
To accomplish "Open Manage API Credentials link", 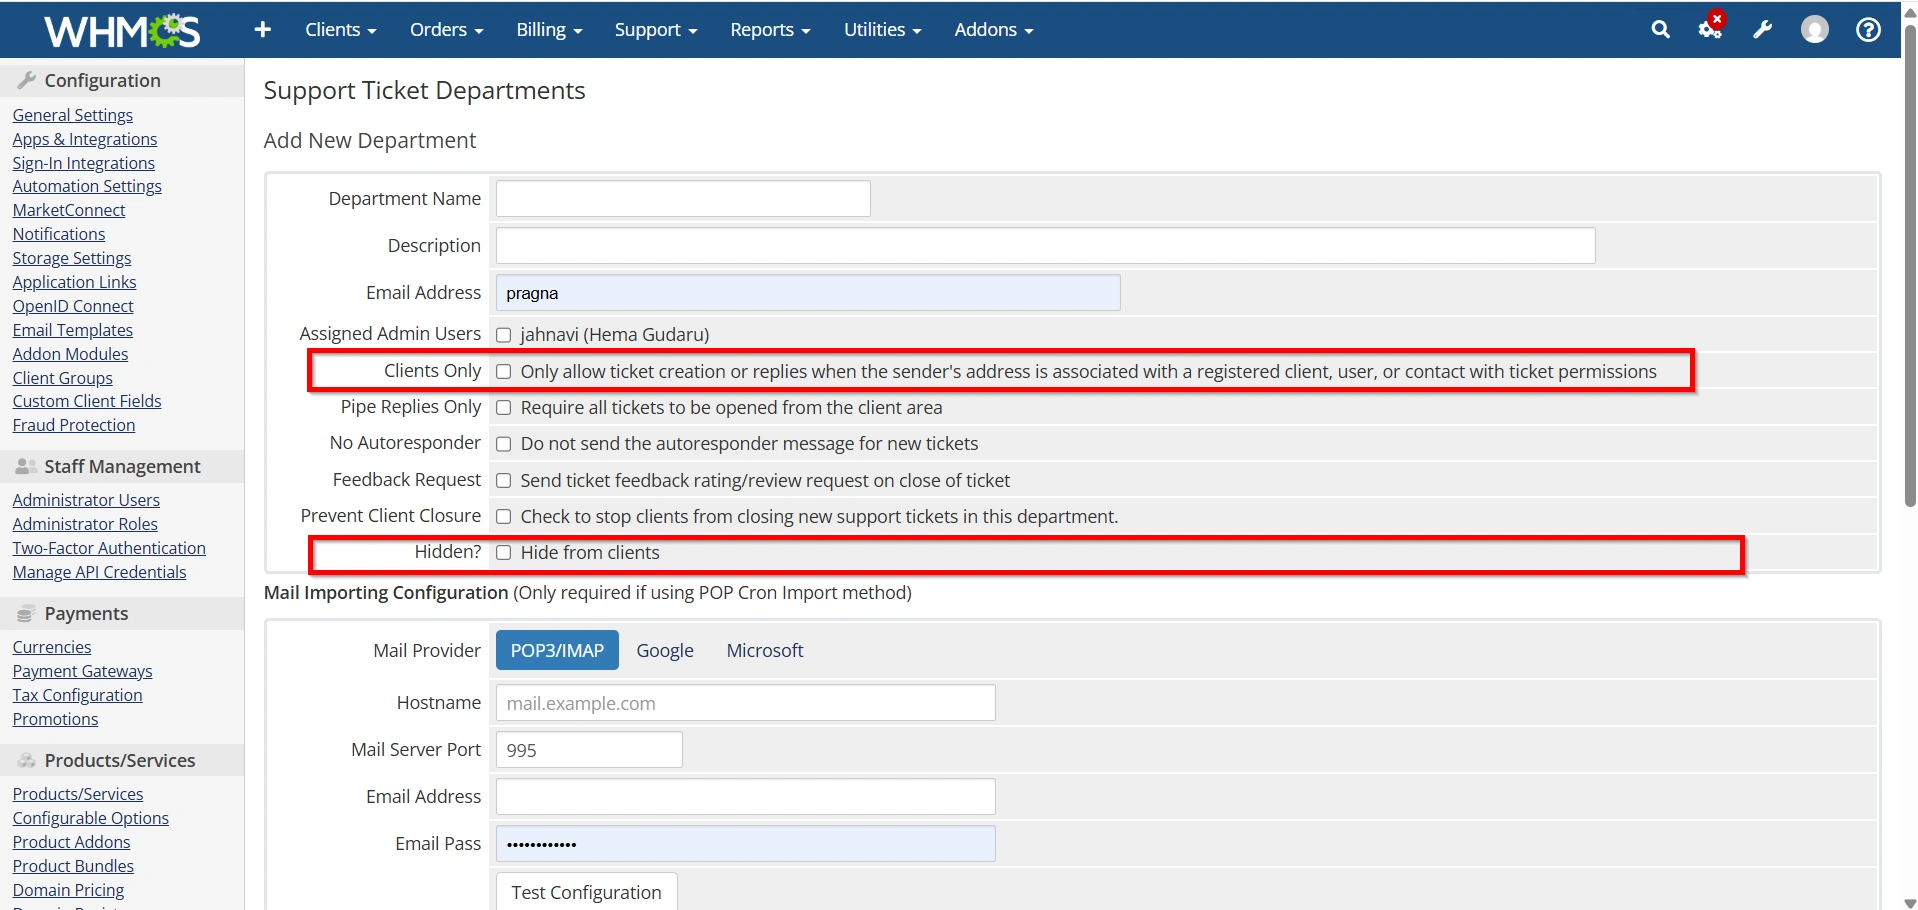I will pos(99,572).
